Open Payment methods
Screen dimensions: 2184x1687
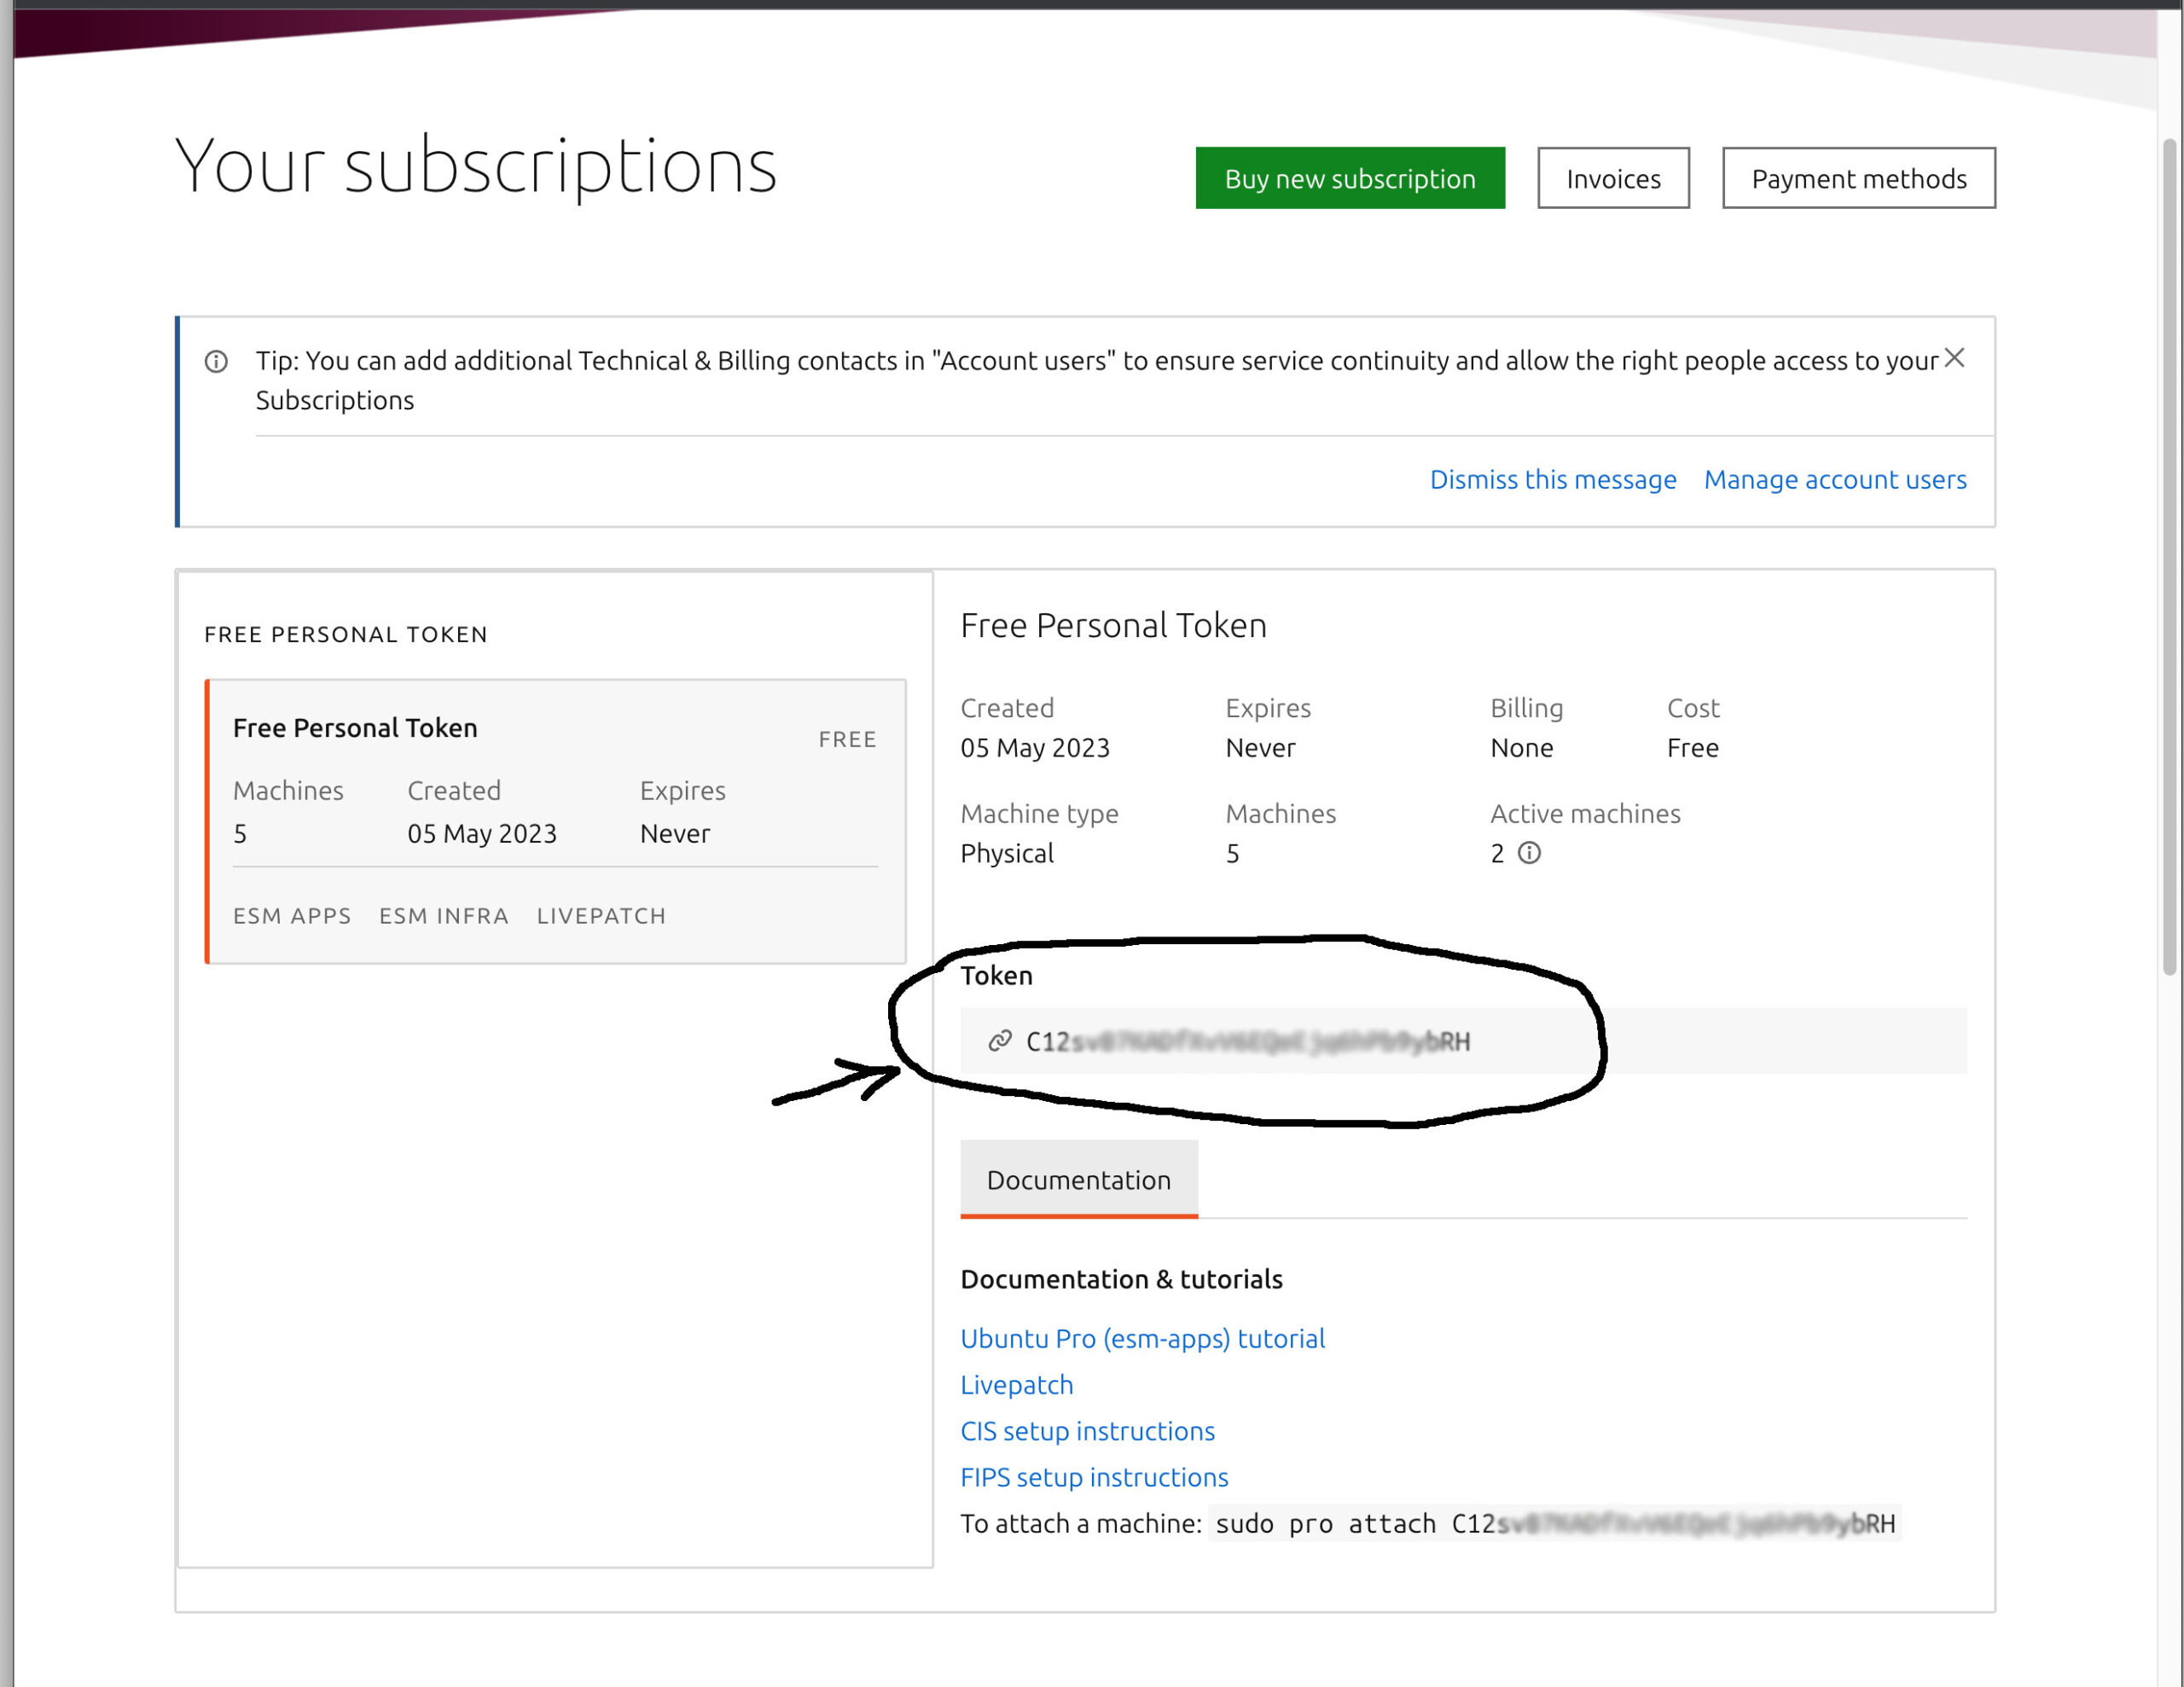pyautogui.click(x=1858, y=178)
